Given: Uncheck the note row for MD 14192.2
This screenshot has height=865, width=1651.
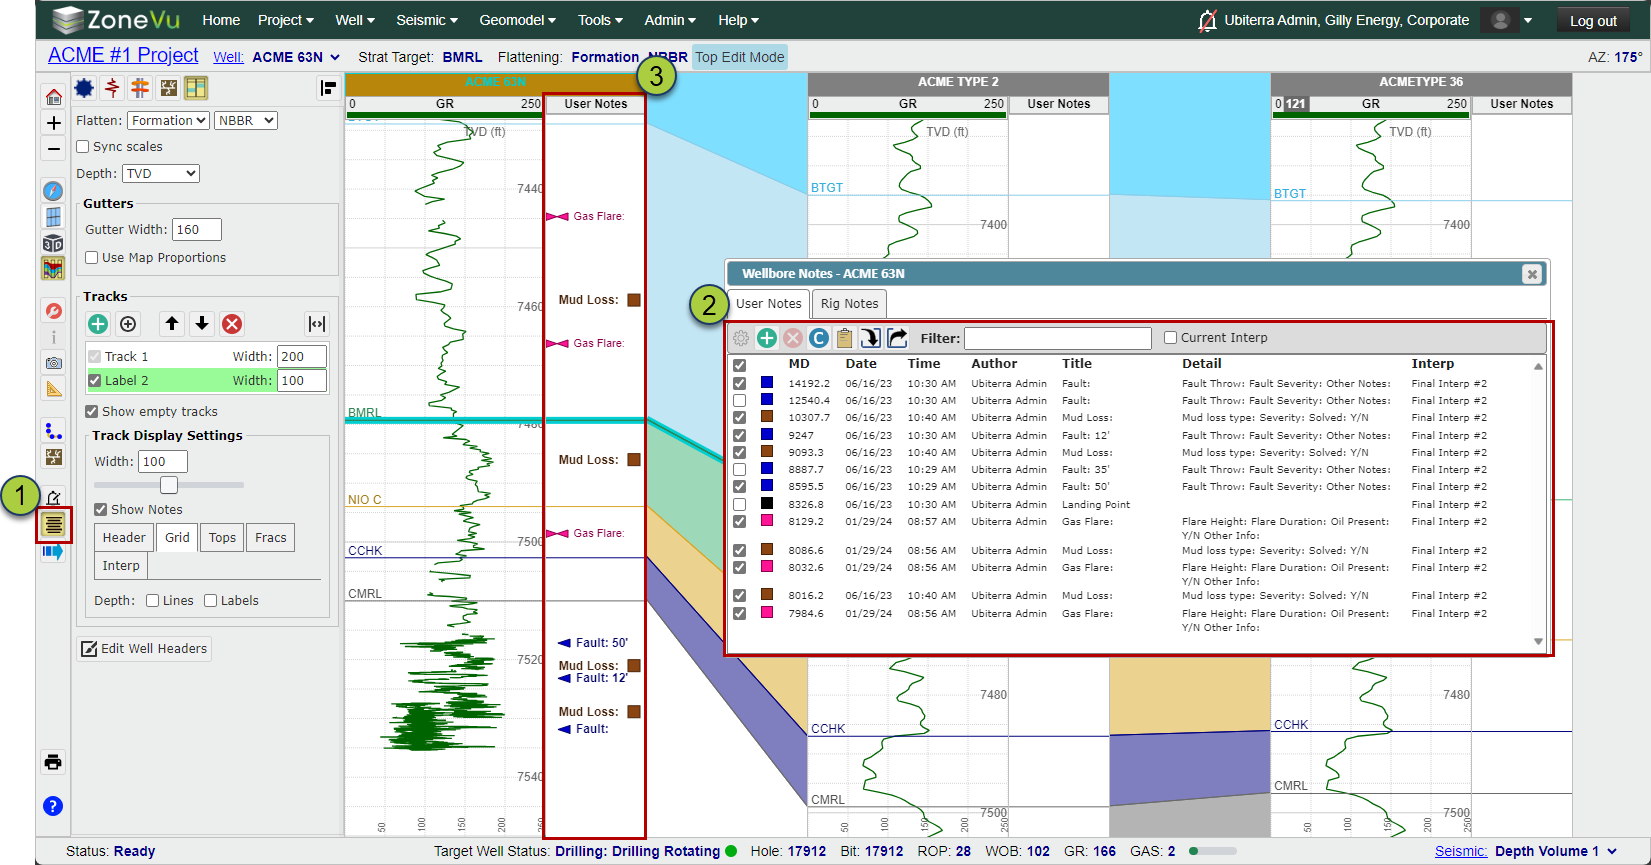Looking at the screenshot, I should pos(740,384).
